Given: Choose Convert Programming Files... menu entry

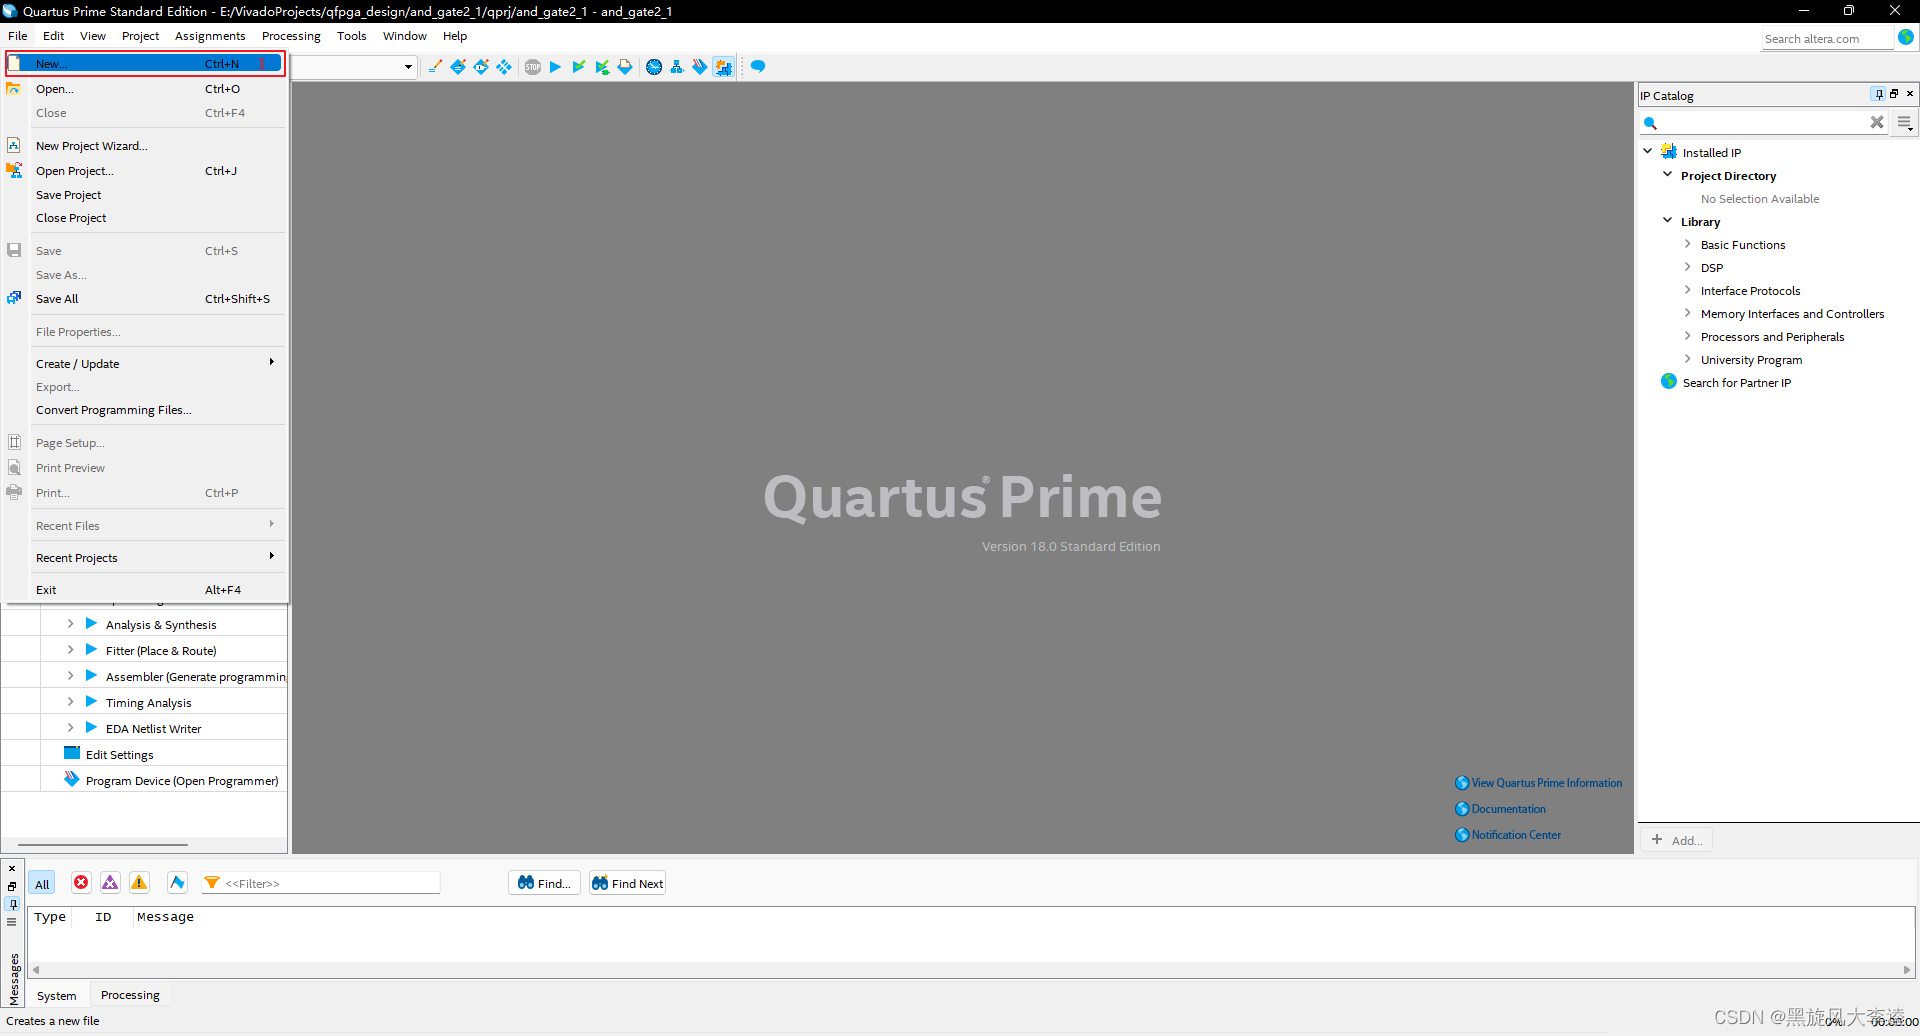Looking at the screenshot, I should click(x=146, y=410).
